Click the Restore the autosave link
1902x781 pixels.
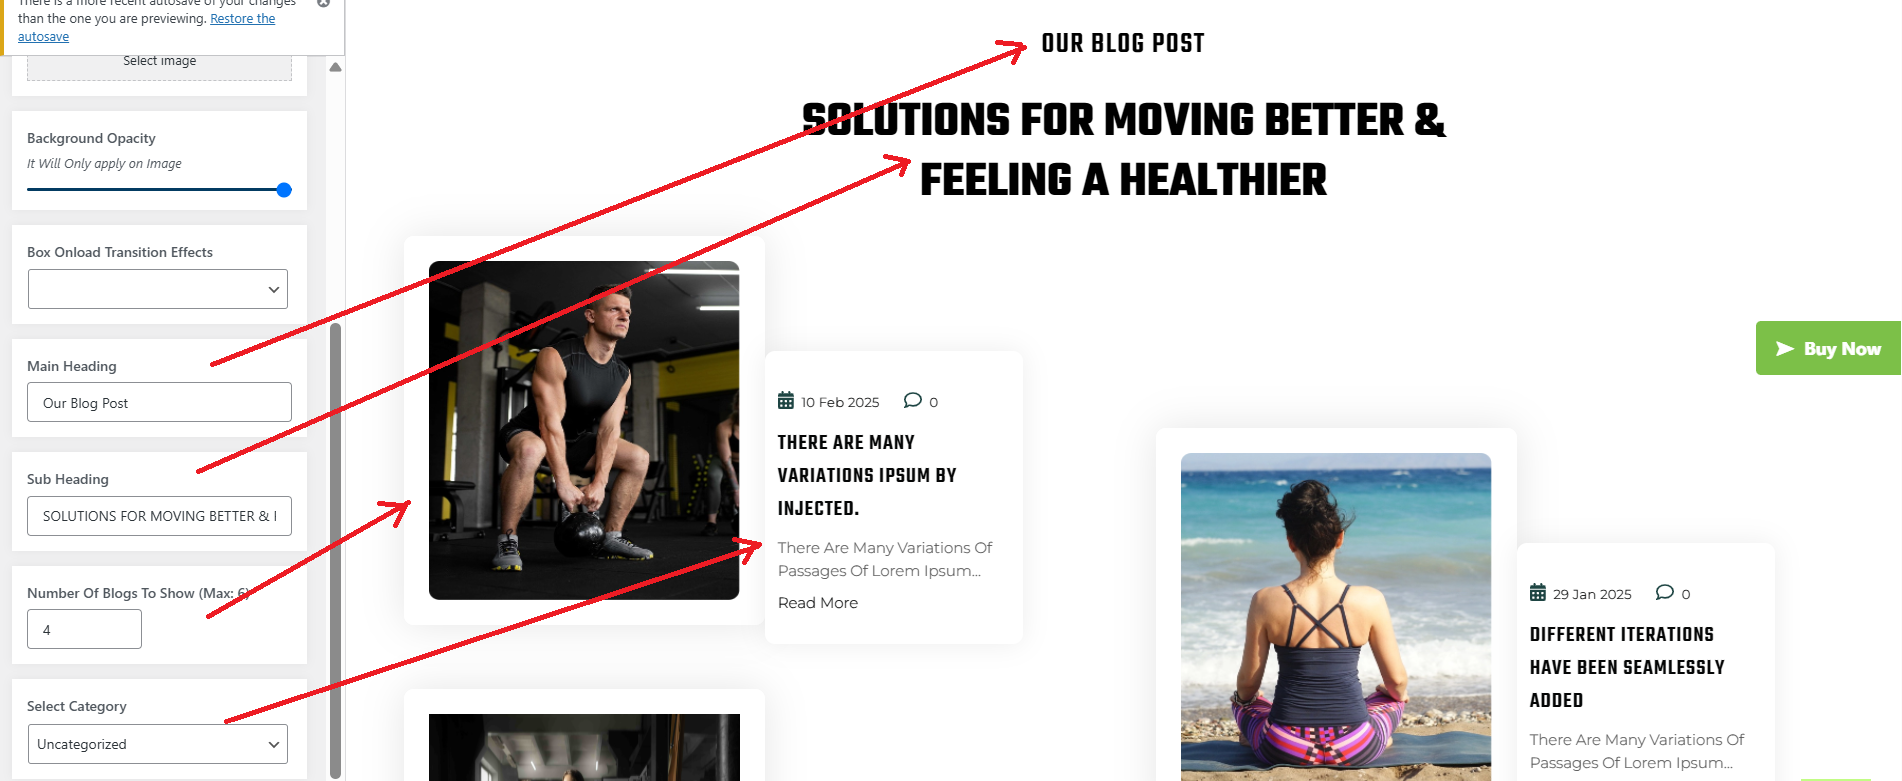(x=146, y=27)
